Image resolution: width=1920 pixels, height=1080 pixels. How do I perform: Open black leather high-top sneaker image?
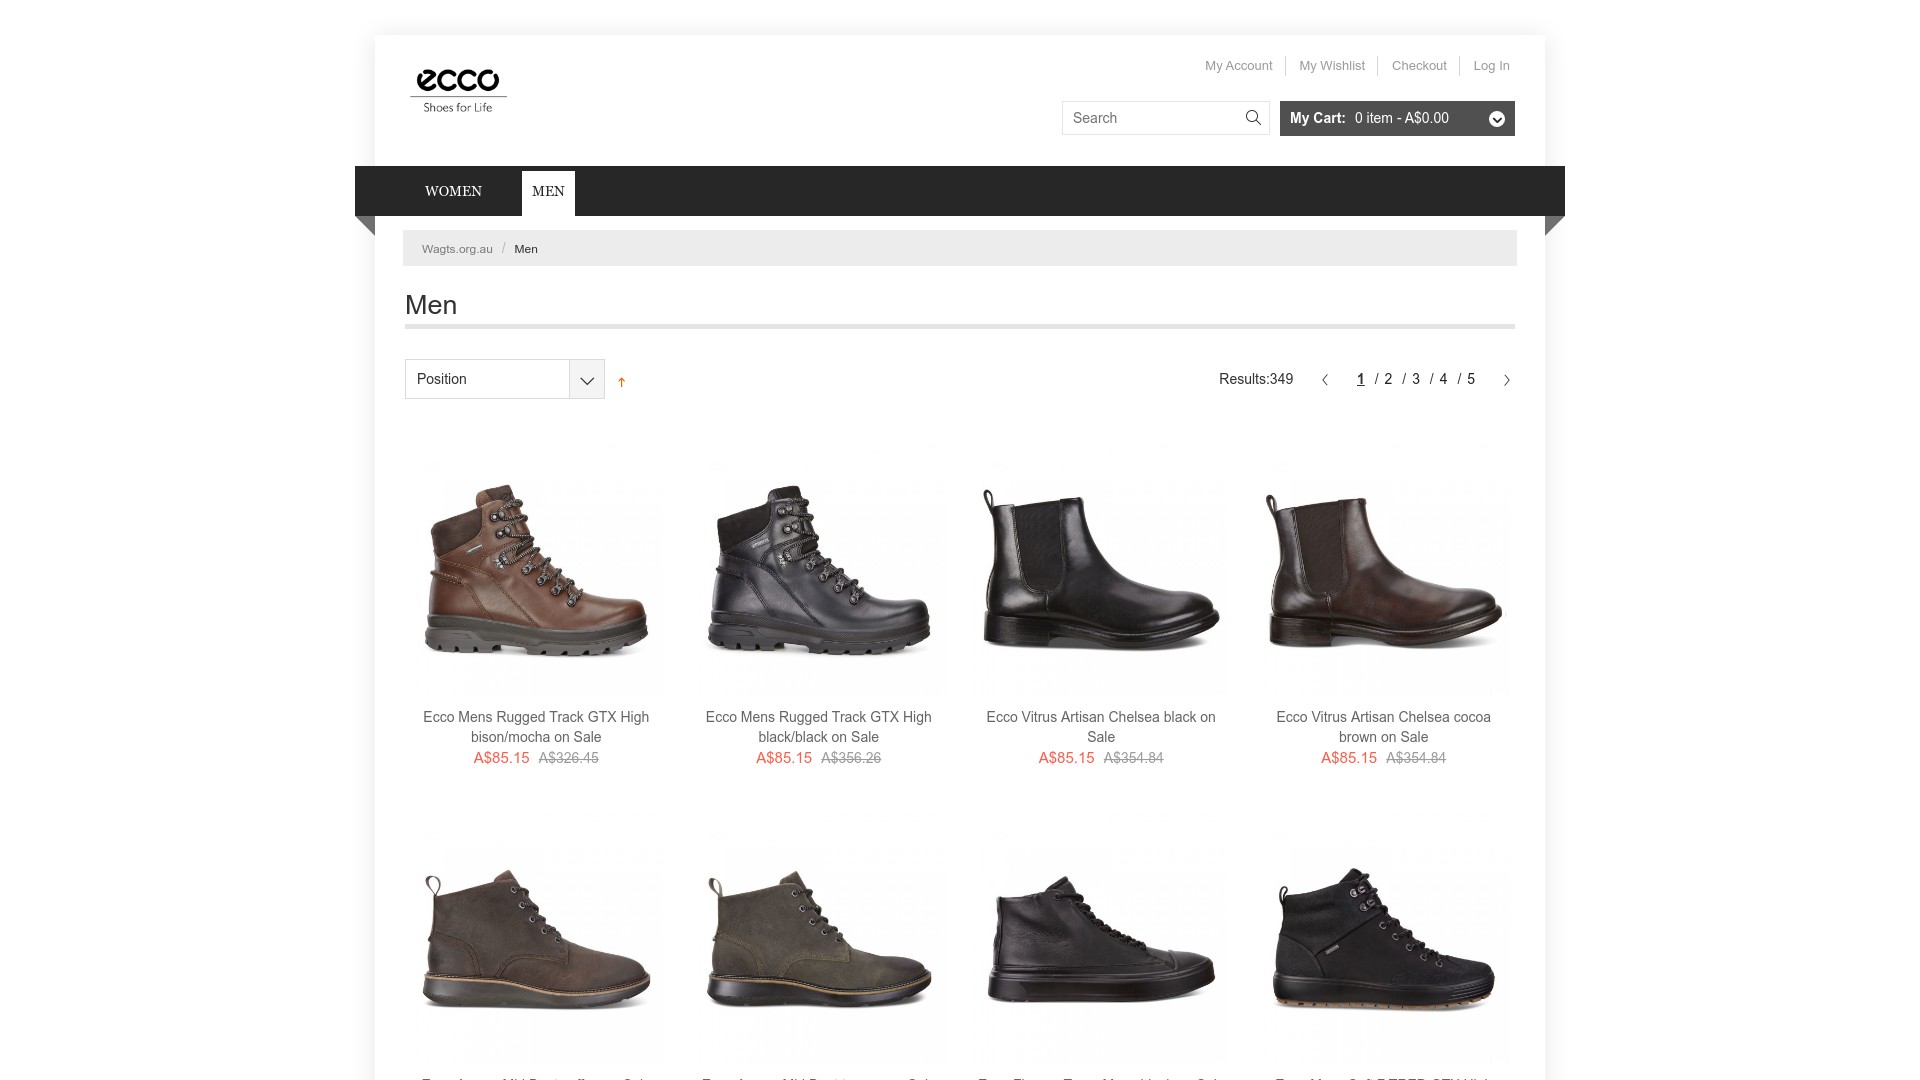pos(1101,940)
